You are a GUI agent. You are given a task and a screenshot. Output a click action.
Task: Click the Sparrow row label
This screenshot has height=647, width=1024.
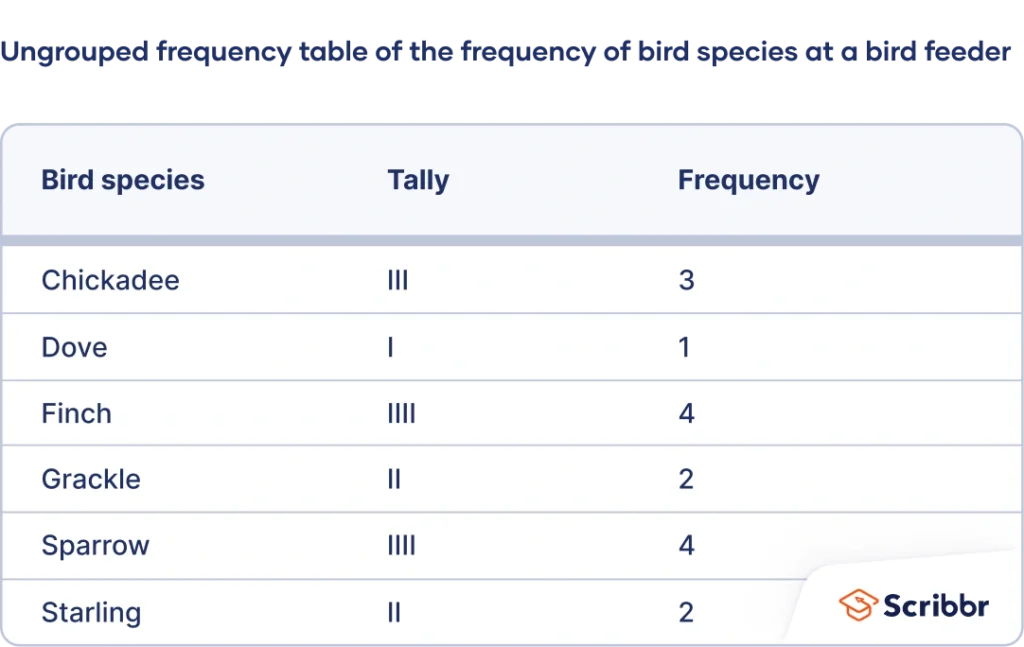pyautogui.click(x=95, y=546)
